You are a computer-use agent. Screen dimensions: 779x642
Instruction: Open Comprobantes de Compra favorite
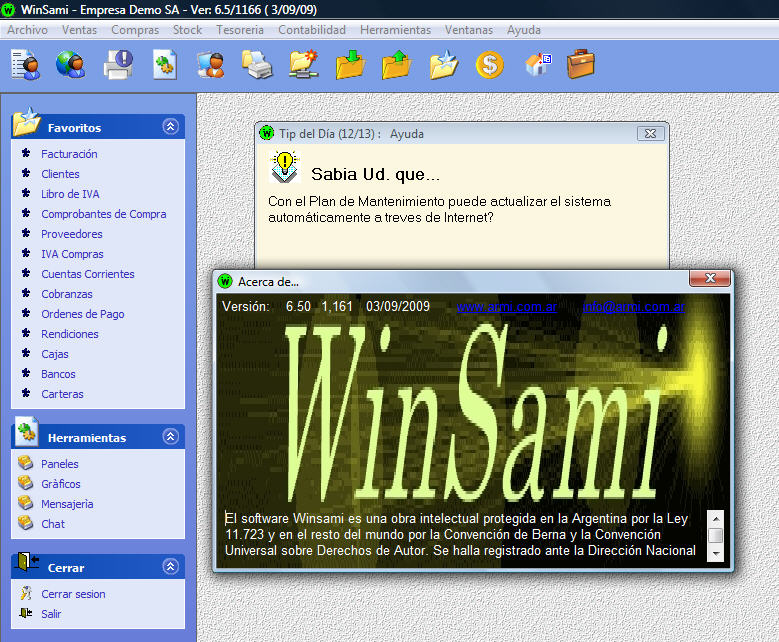click(104, 214)
